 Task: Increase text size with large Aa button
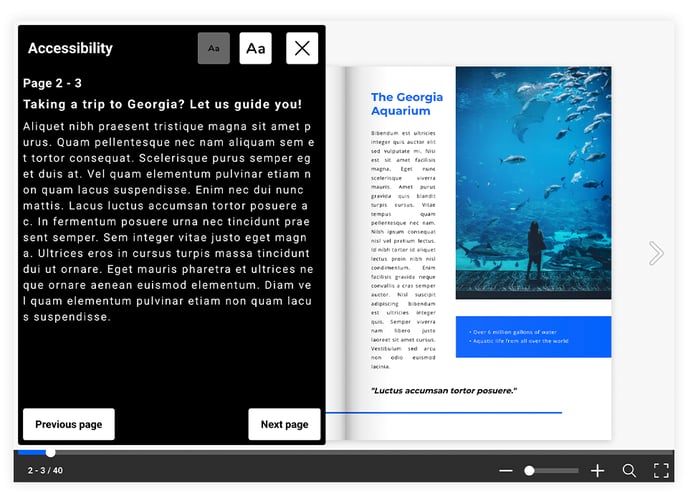255,48
